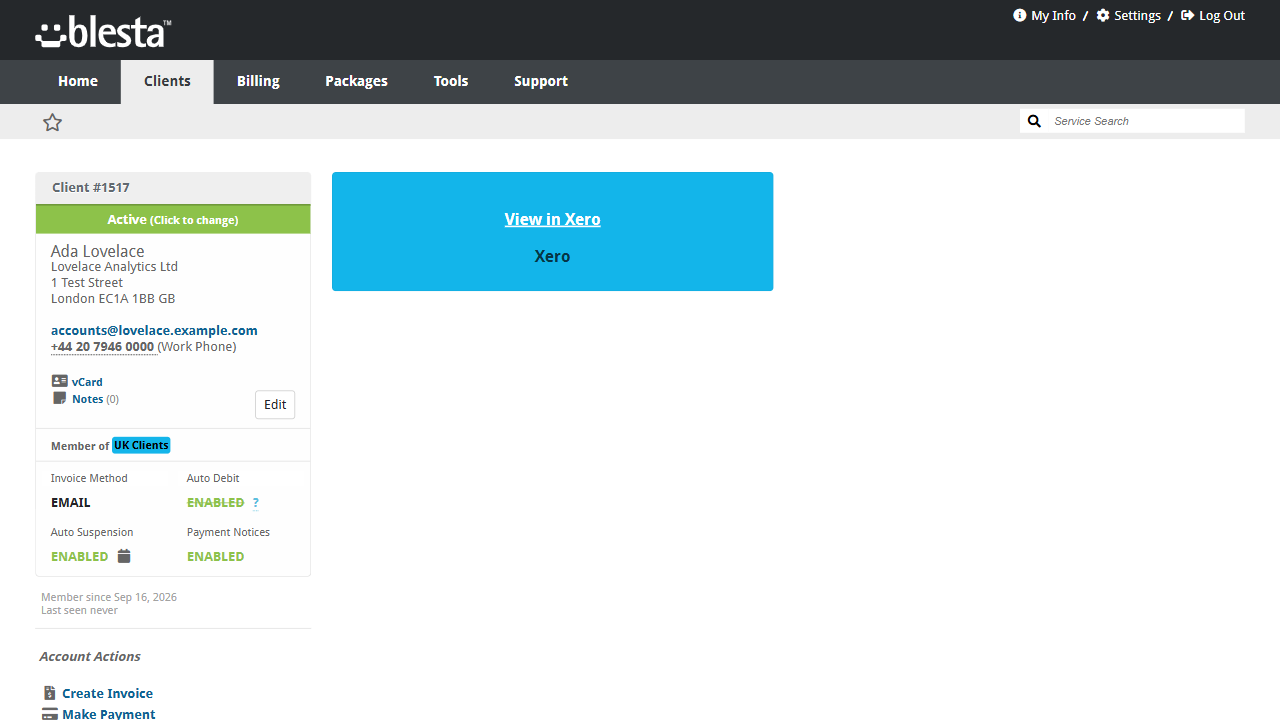This screenshot has height=720, width=1280.
Task: Click the Auto Debit question mark
Action: (256, 503)
